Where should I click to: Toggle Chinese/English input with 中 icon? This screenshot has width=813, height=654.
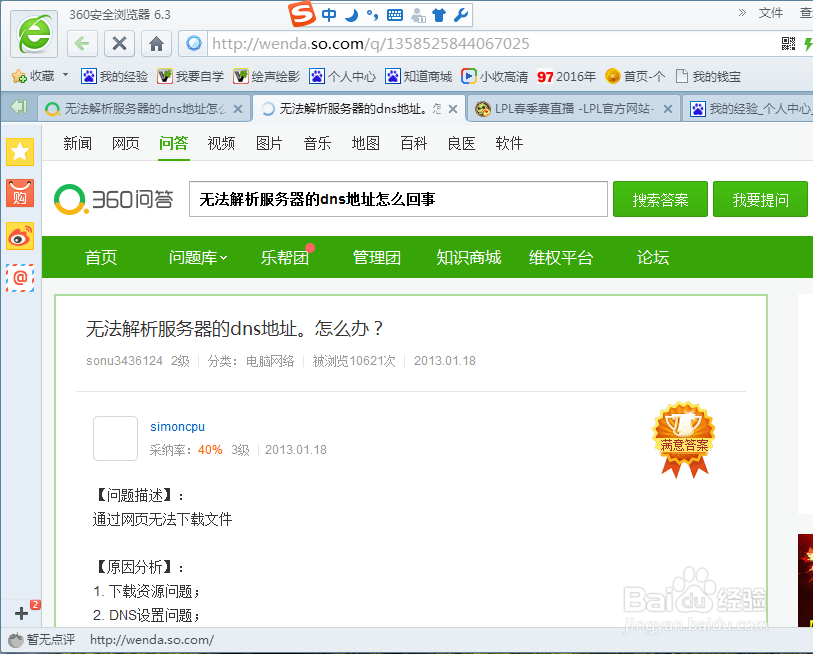click(330, 14)
